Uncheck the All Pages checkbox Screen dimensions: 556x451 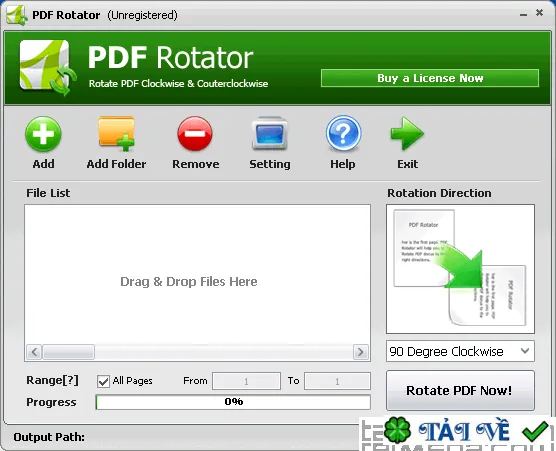[x=103, y=381]
